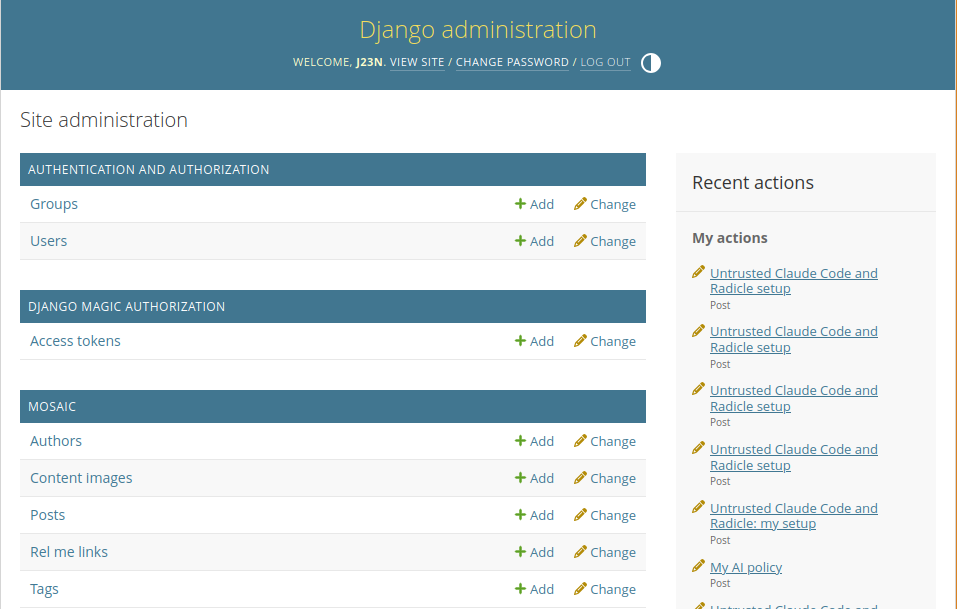Click the Change pencil for Authors
The width and height of the screenshot is (957, 609).
pyautogui.click(x=580, y=441)
